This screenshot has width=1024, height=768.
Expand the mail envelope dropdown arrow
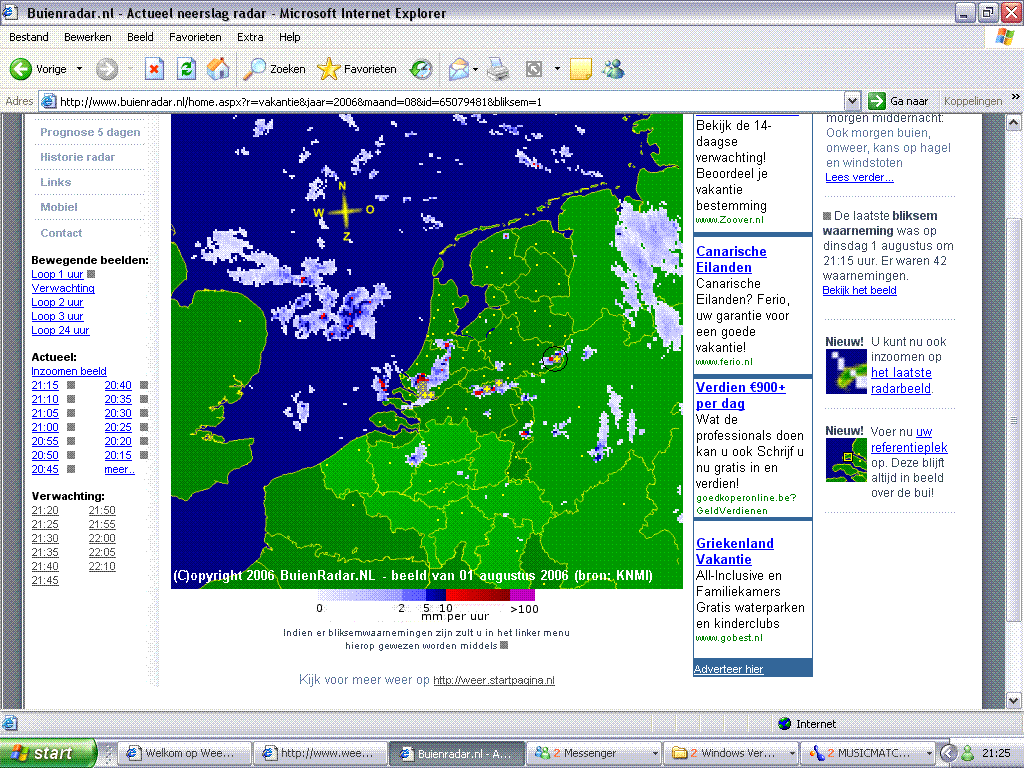point(476,69)
